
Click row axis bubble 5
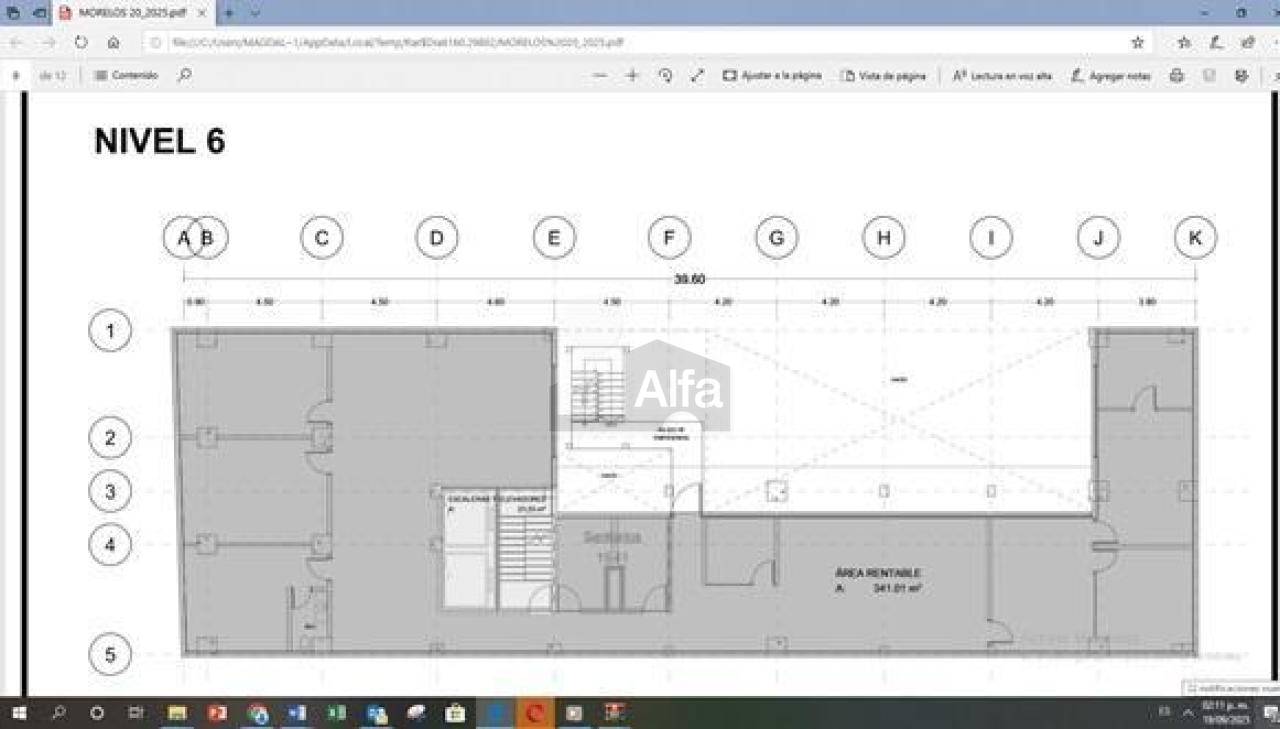(x=110, y=655)
